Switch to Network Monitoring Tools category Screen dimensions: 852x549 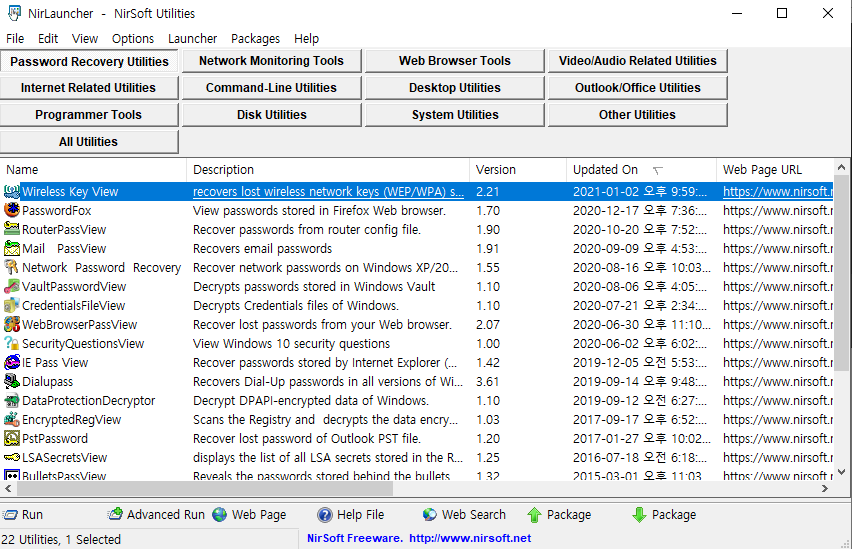pos(272,61)
